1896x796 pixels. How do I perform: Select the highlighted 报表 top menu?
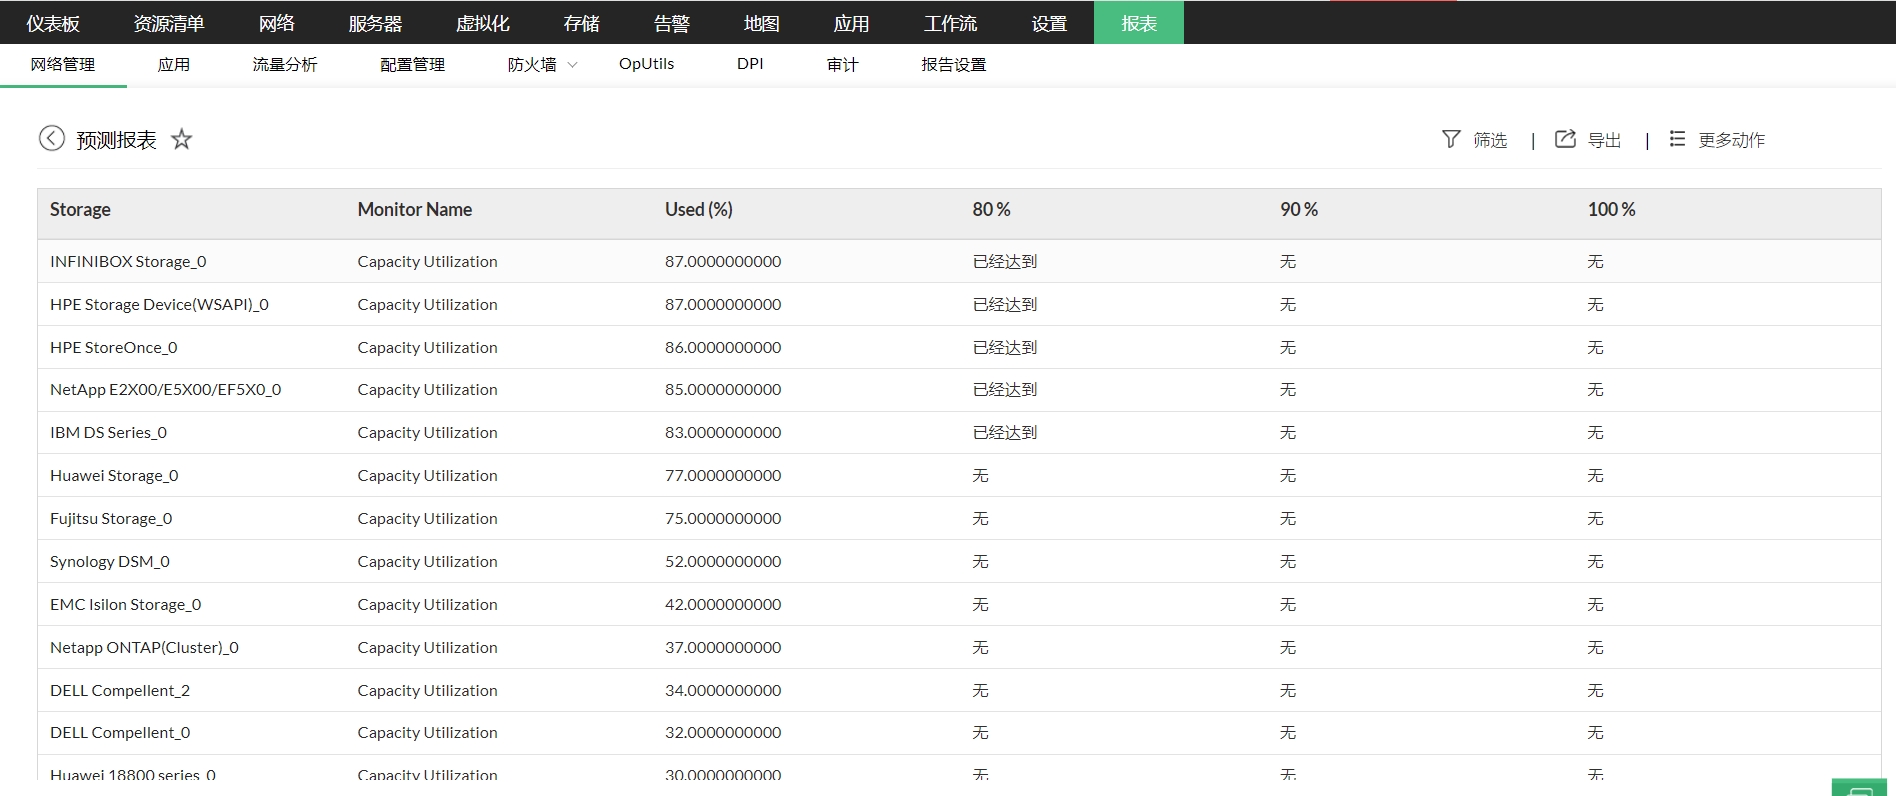tap(1139, 22)
